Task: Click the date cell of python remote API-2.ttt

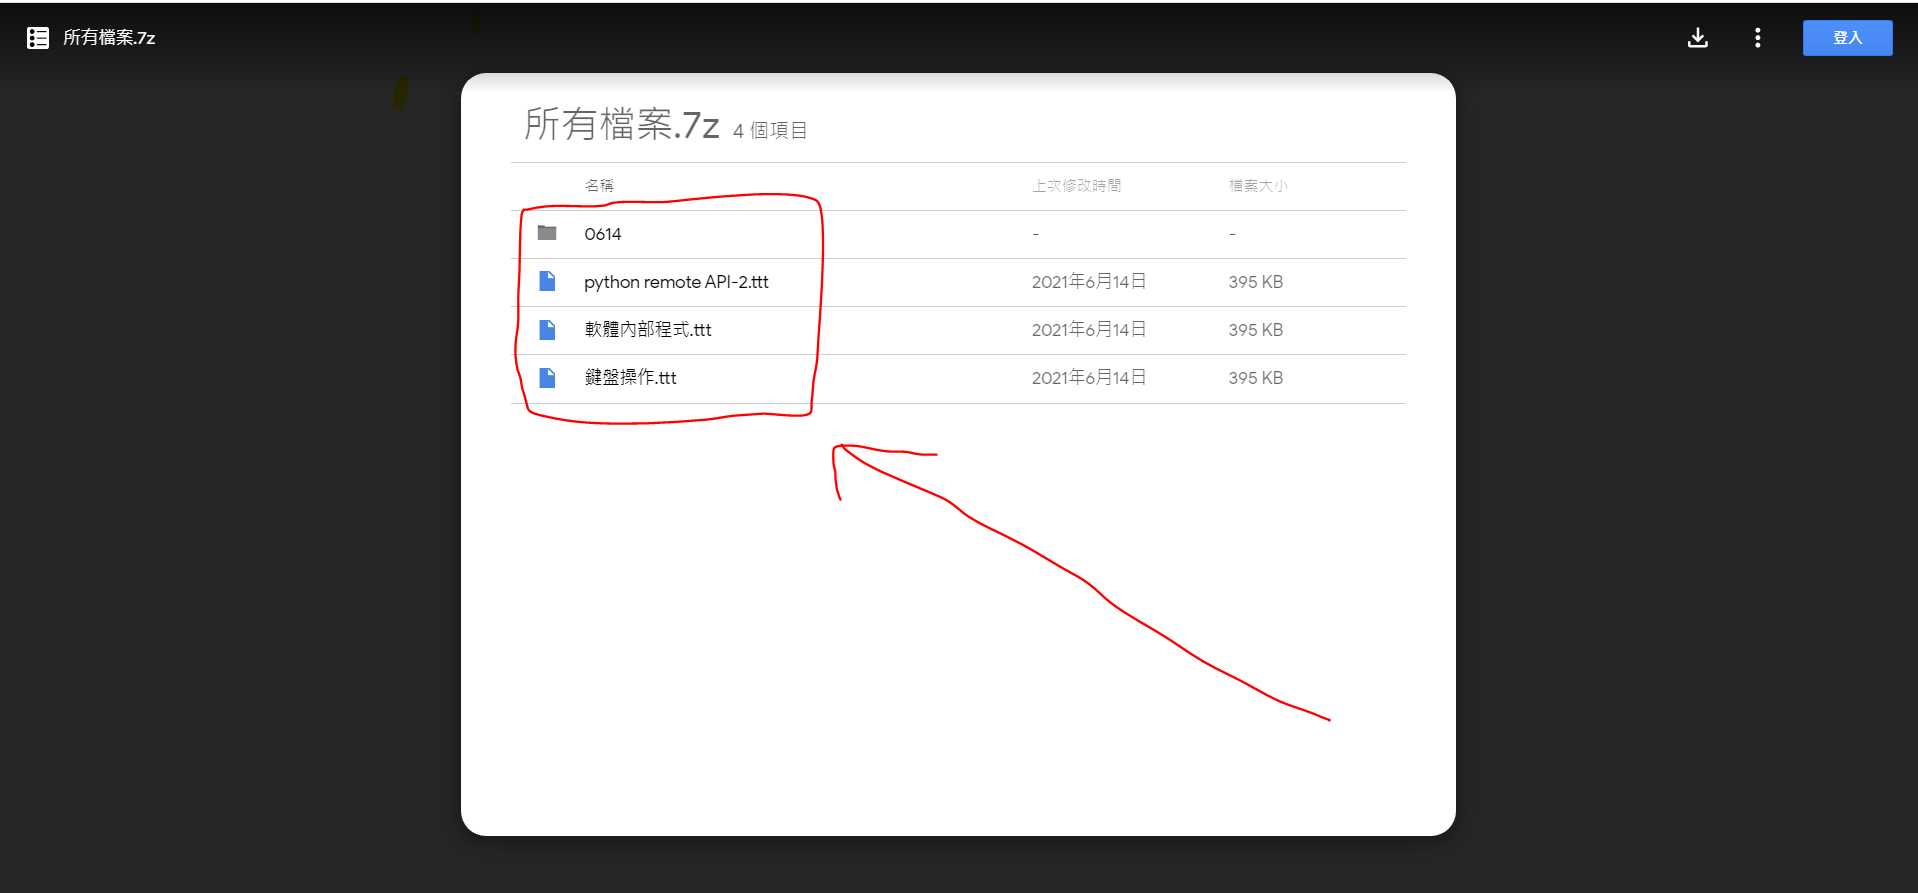Action: (1089, 282)
